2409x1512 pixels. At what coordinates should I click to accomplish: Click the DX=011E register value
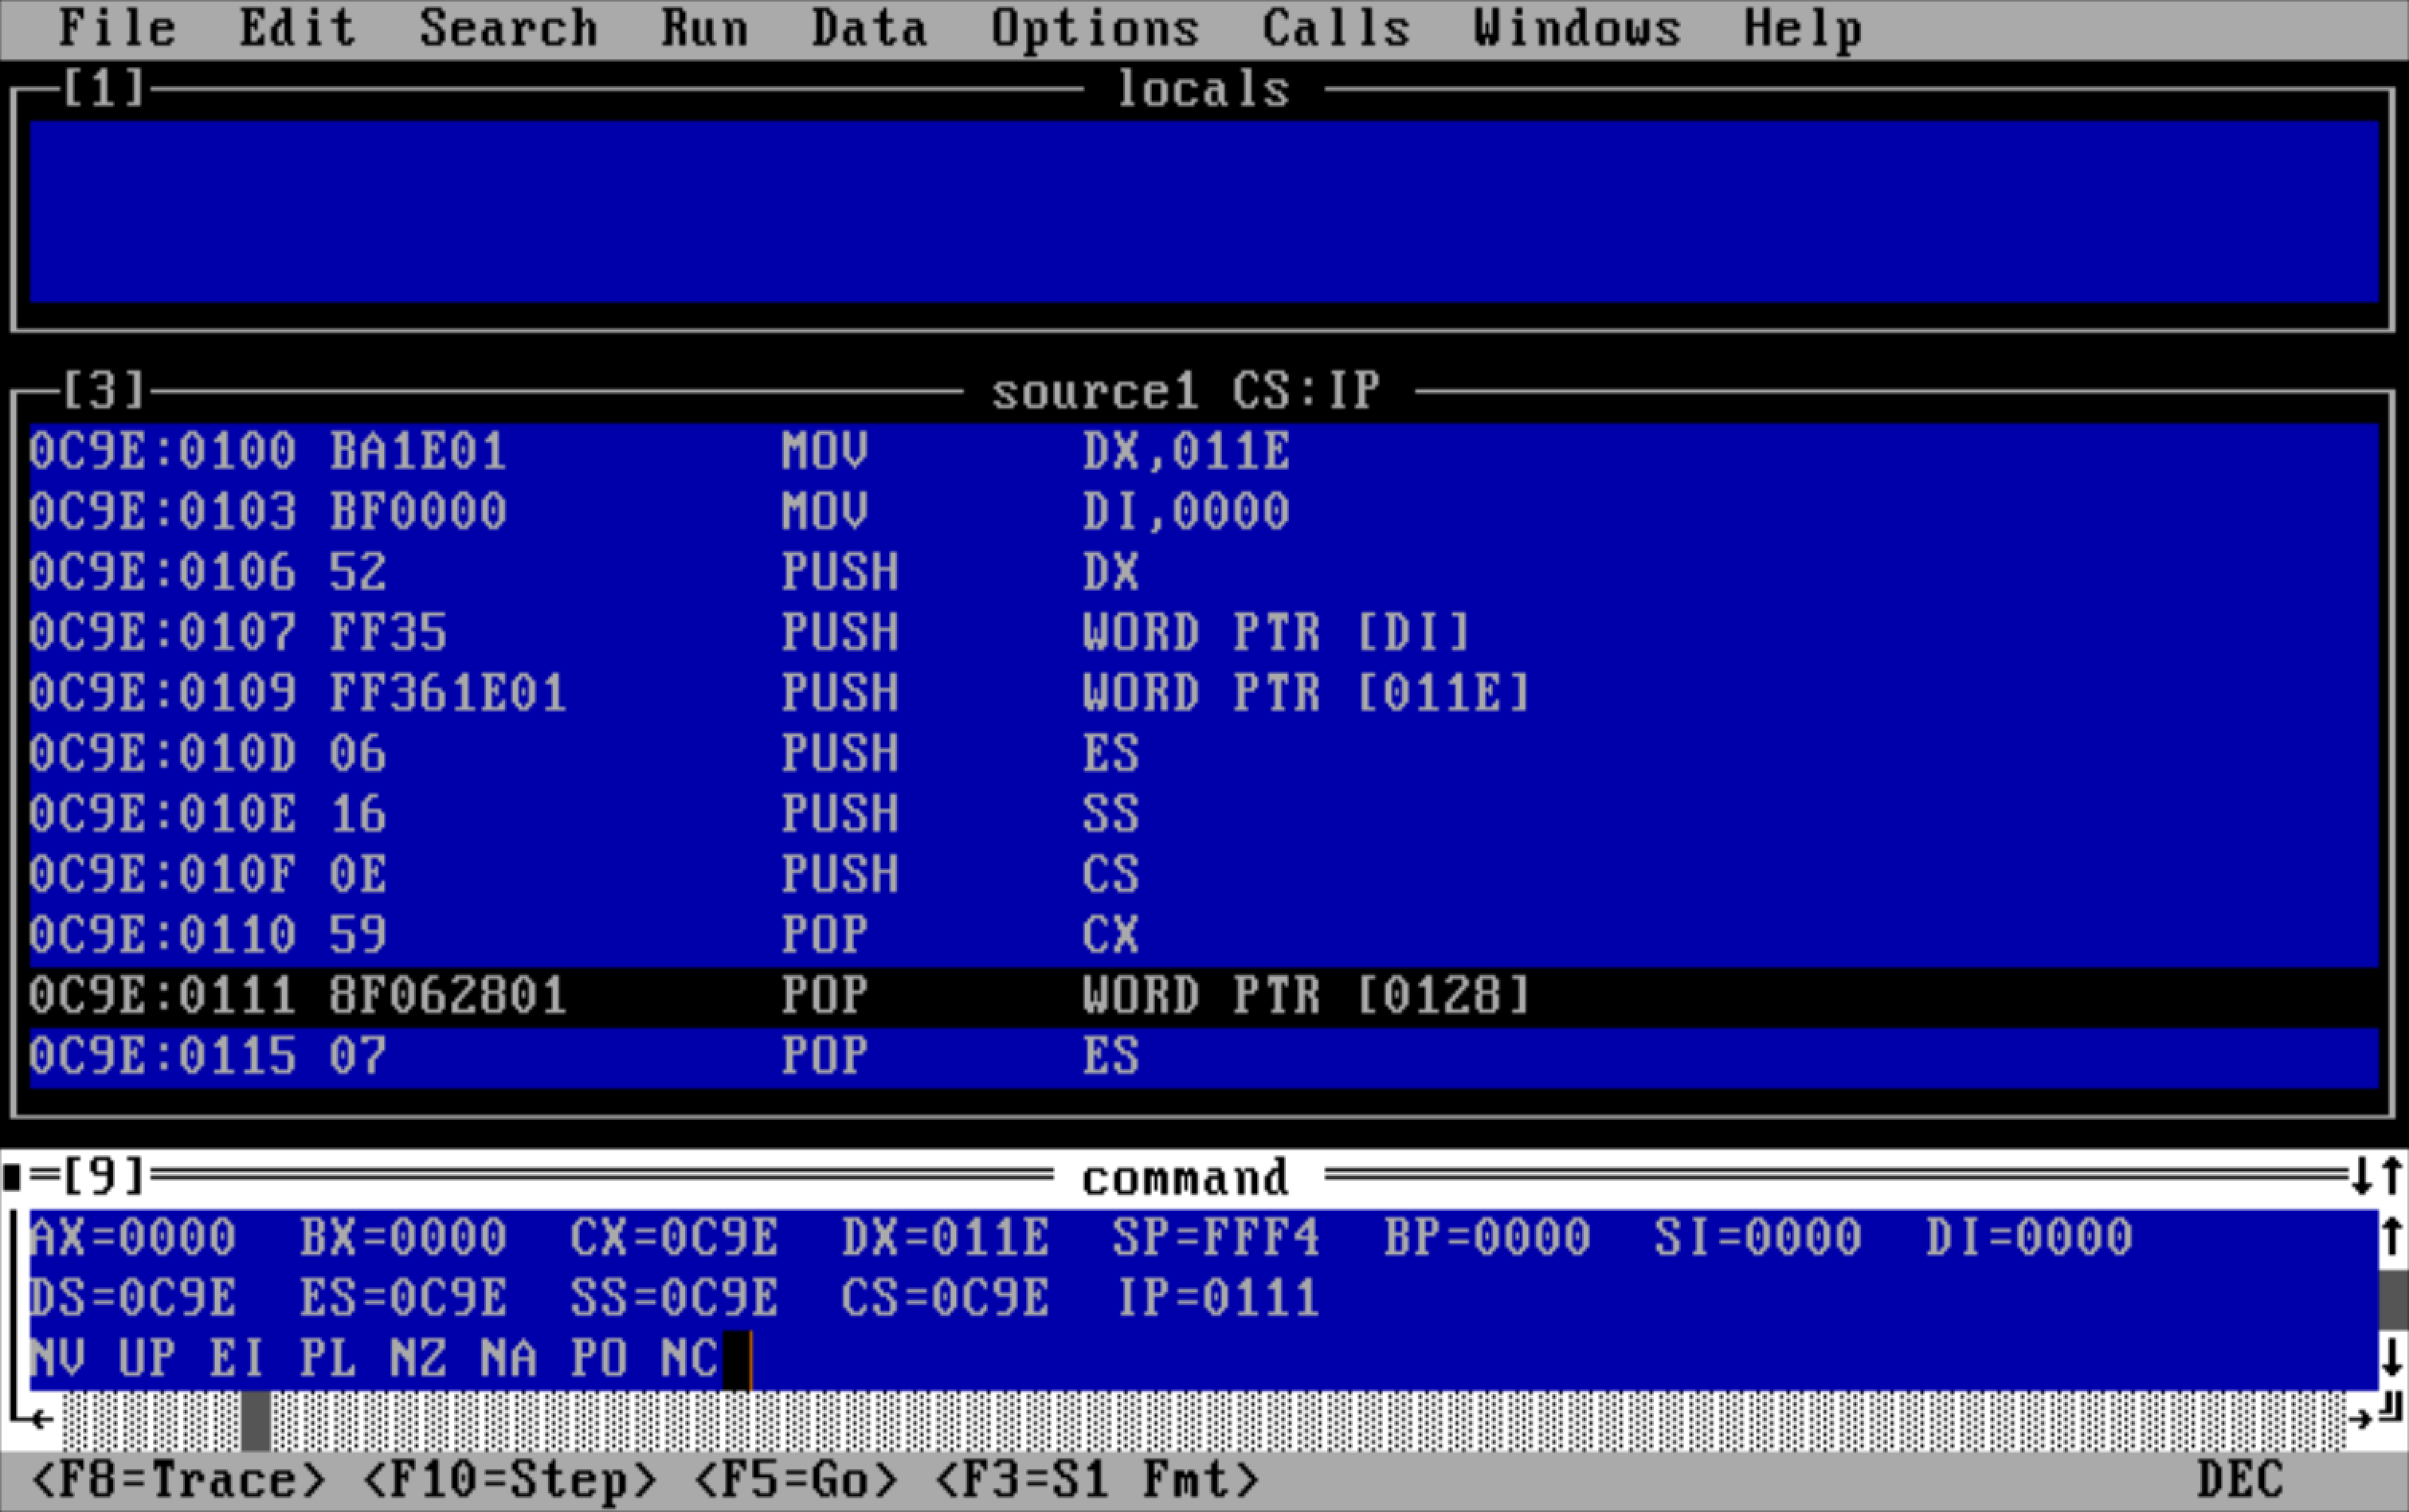click(x=946, y=1238)
